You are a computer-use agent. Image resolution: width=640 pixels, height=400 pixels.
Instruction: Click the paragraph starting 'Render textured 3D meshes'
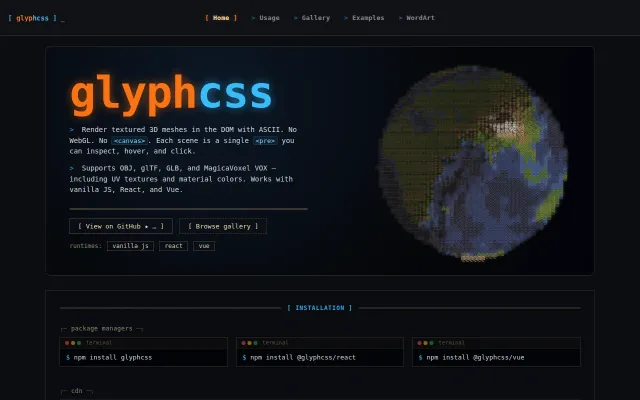[x=183, y=140]
